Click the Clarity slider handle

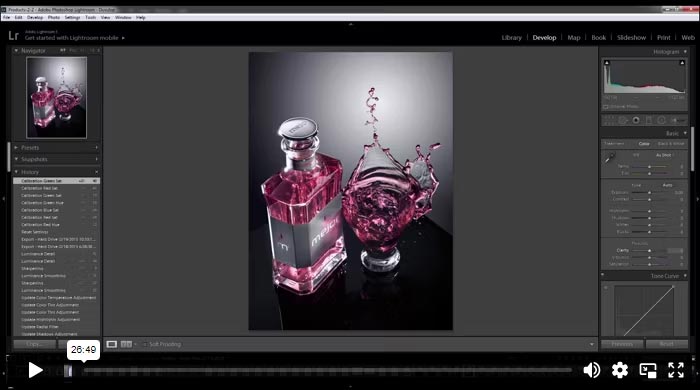650,250
